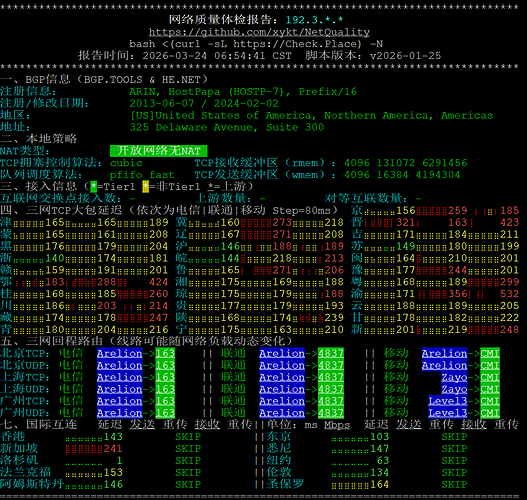527x500 pixels.
Task: Click the Mbps unit label
Action: pyautogui.click(x=337, y=425)
